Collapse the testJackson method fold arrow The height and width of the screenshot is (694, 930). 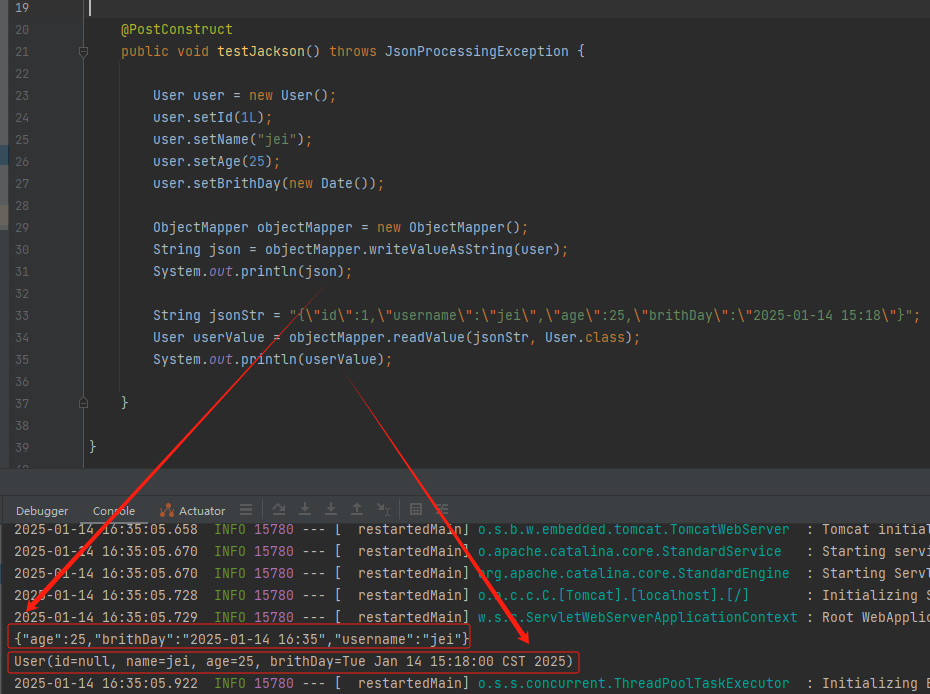point(84,51)
